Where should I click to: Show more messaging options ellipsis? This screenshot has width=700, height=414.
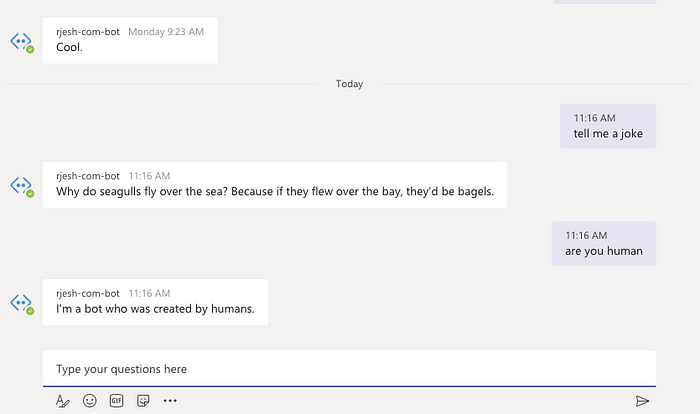pyautogui.click(x=170, y=401)
